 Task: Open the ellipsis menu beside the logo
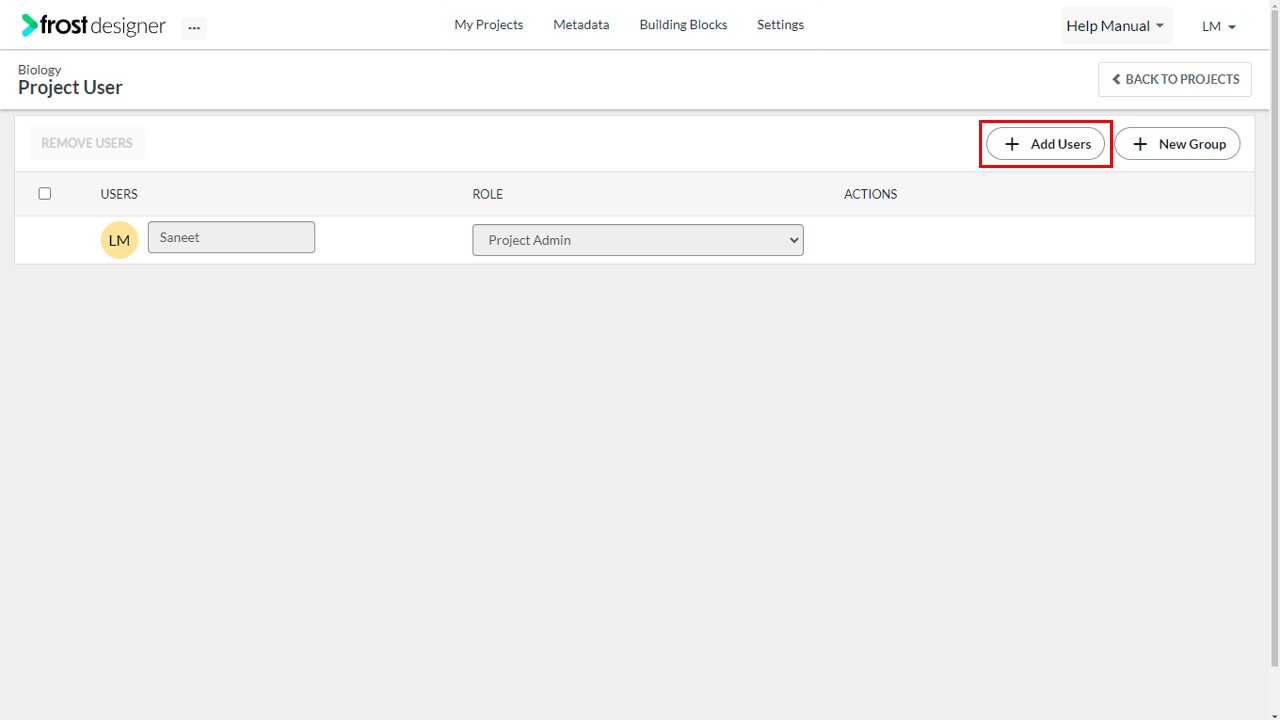(194, 28)
